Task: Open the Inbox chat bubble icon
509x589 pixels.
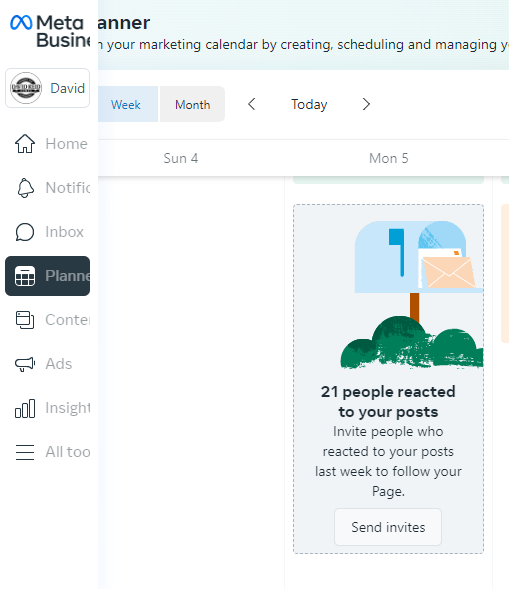Action: [x=25, y=232]
